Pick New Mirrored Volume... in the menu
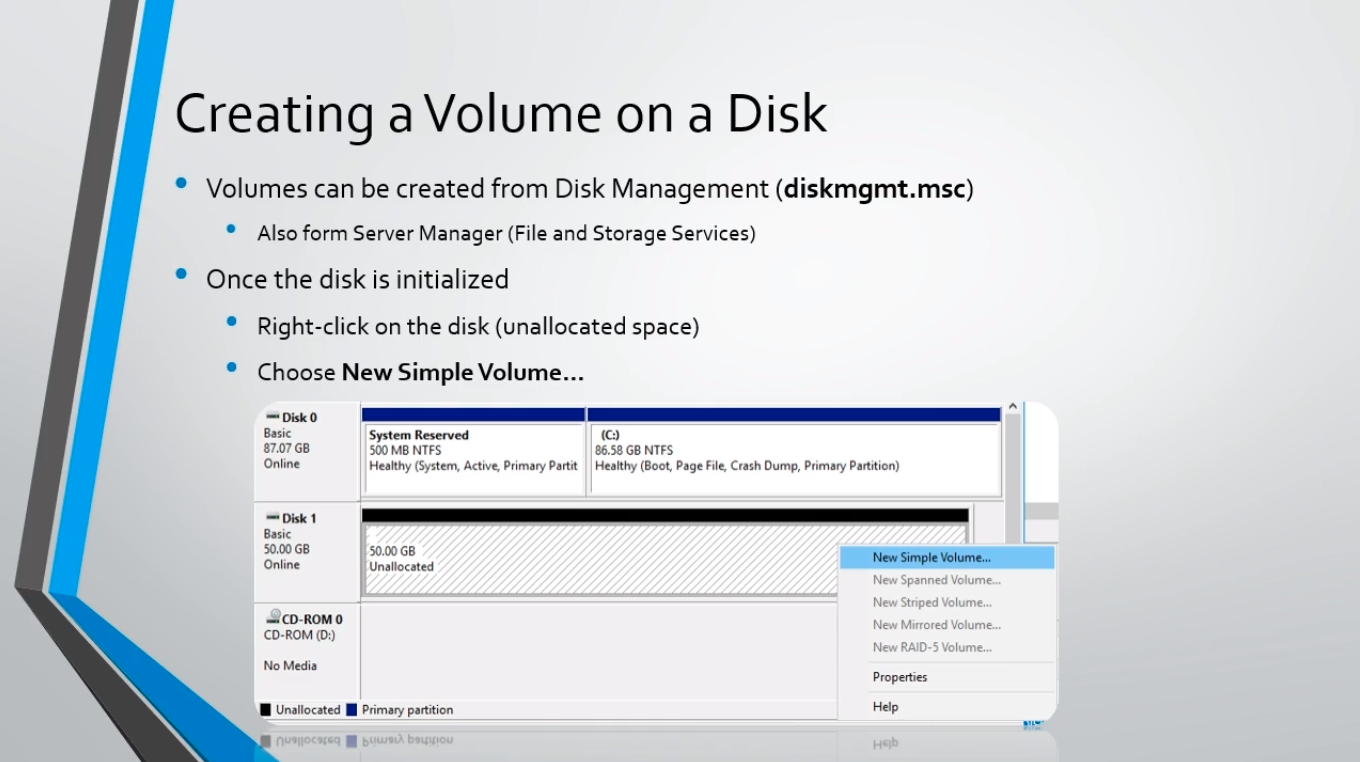The width and height of the screenshot is (1360, 762). point(936,625)
